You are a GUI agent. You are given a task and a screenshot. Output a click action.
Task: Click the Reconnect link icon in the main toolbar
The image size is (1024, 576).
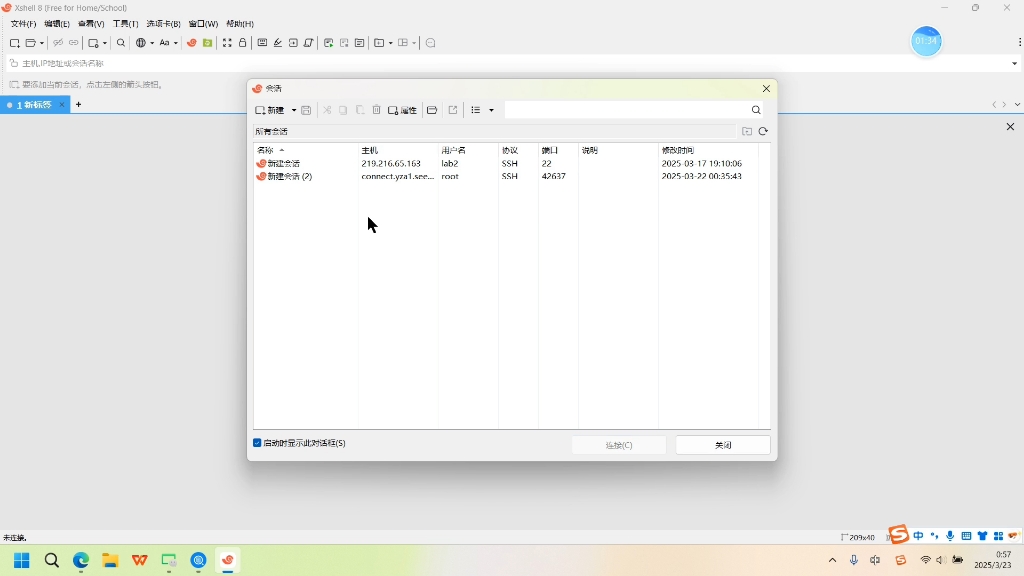pos(74,43)
